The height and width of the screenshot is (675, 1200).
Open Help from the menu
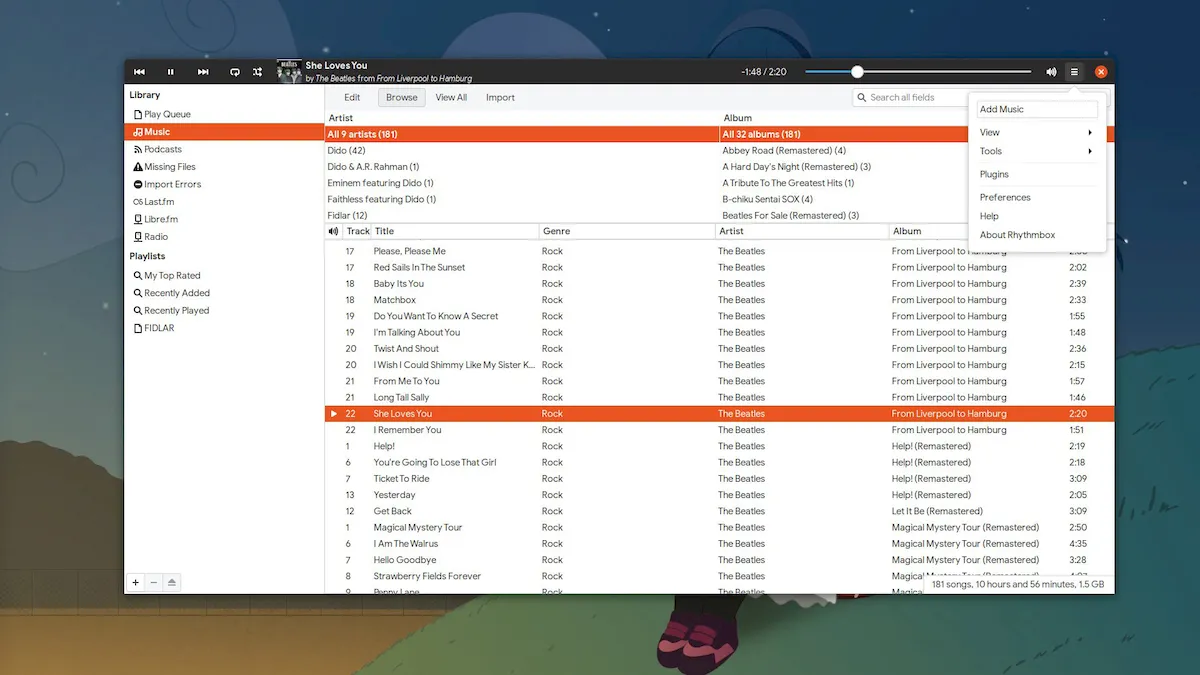[x=1037, y=216]
